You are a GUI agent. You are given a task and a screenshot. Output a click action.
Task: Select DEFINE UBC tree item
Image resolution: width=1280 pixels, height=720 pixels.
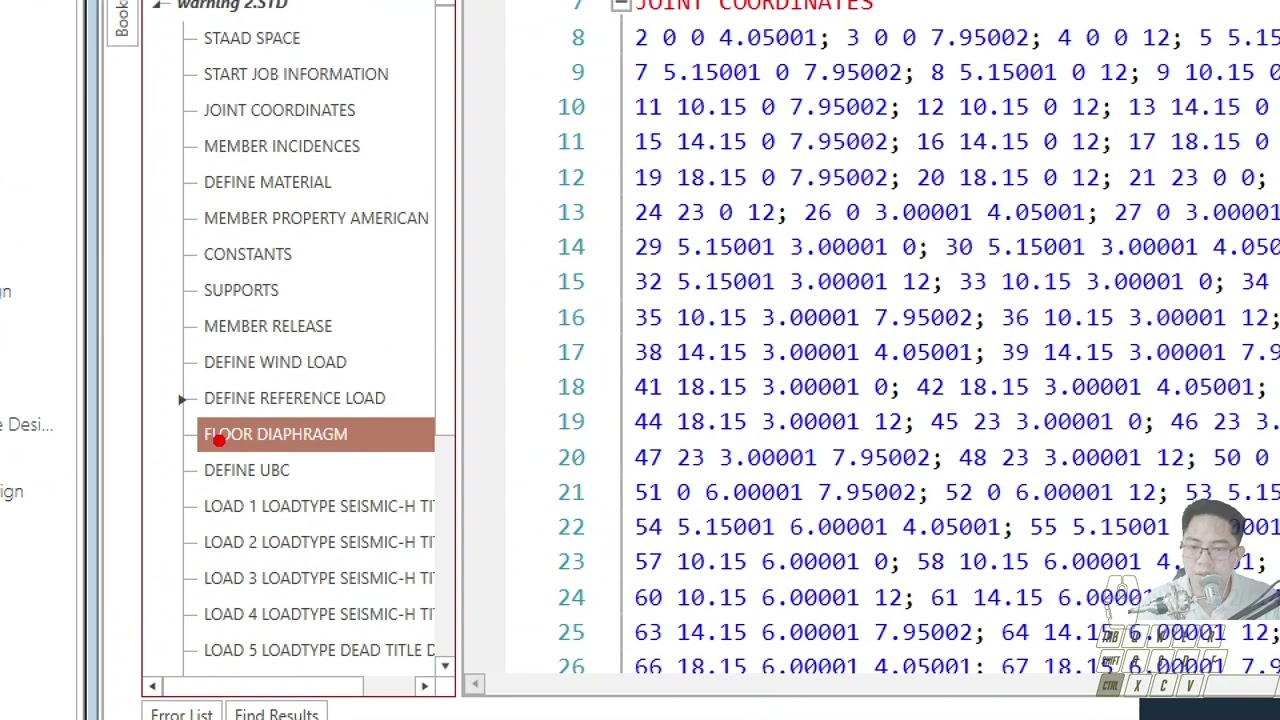pyautogui.click(x=246, y=470)
